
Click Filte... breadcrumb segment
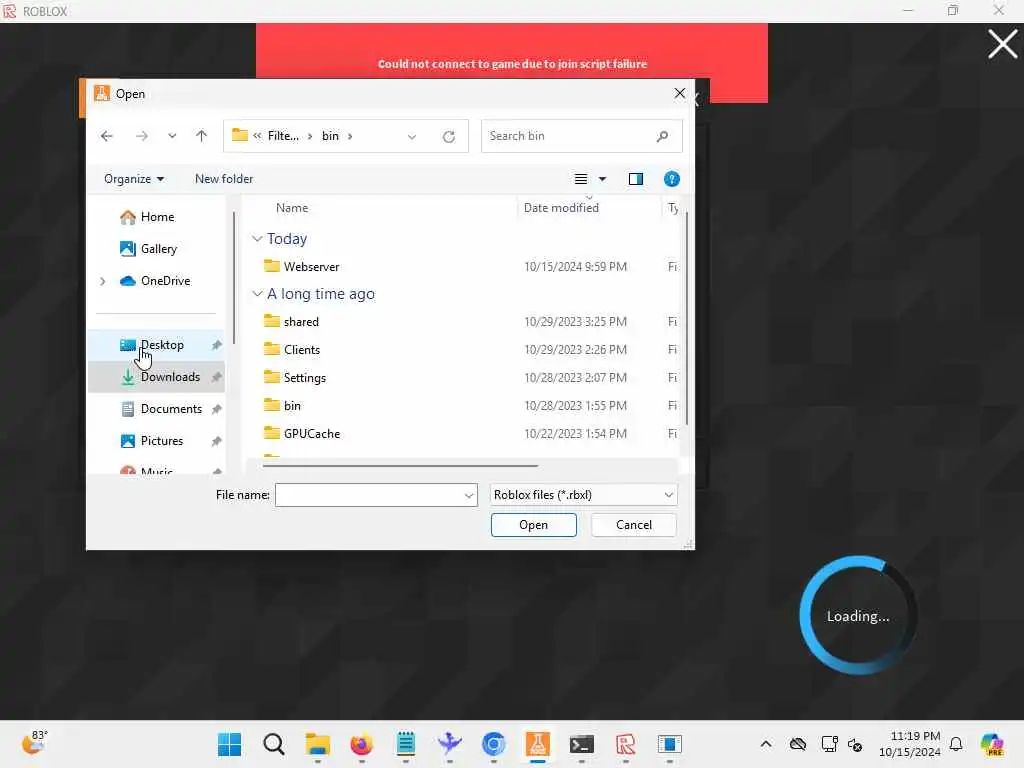pyautogui.click(x=283, y=136)
